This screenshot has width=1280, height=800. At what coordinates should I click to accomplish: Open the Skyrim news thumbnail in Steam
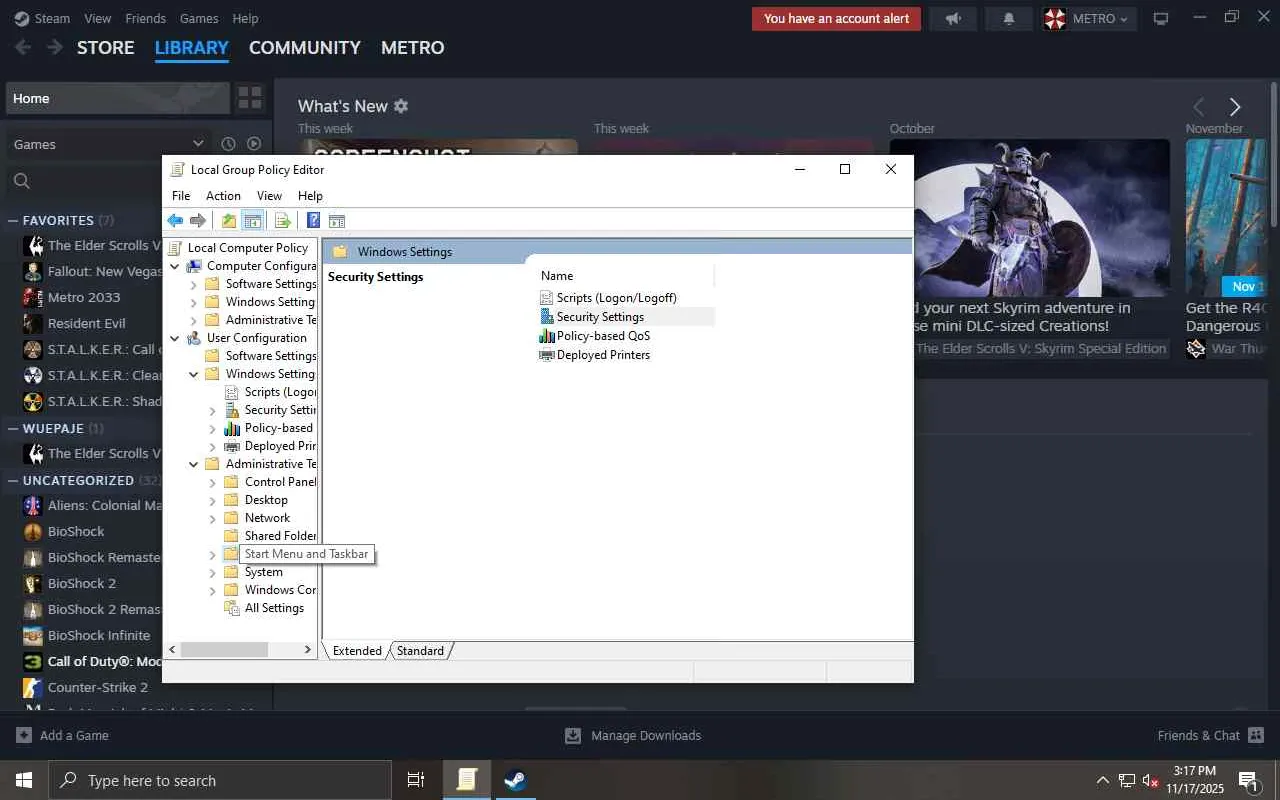point(1029,217)
